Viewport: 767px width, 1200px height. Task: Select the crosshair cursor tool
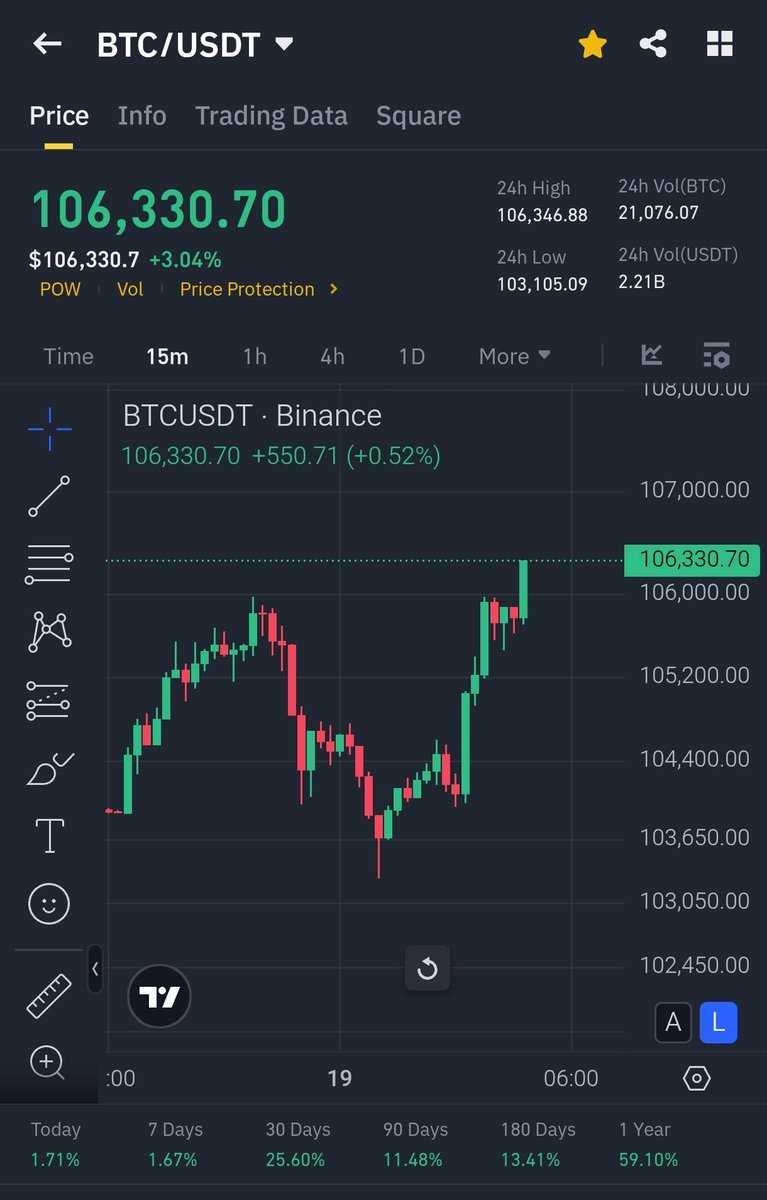[x=49, y=429]
